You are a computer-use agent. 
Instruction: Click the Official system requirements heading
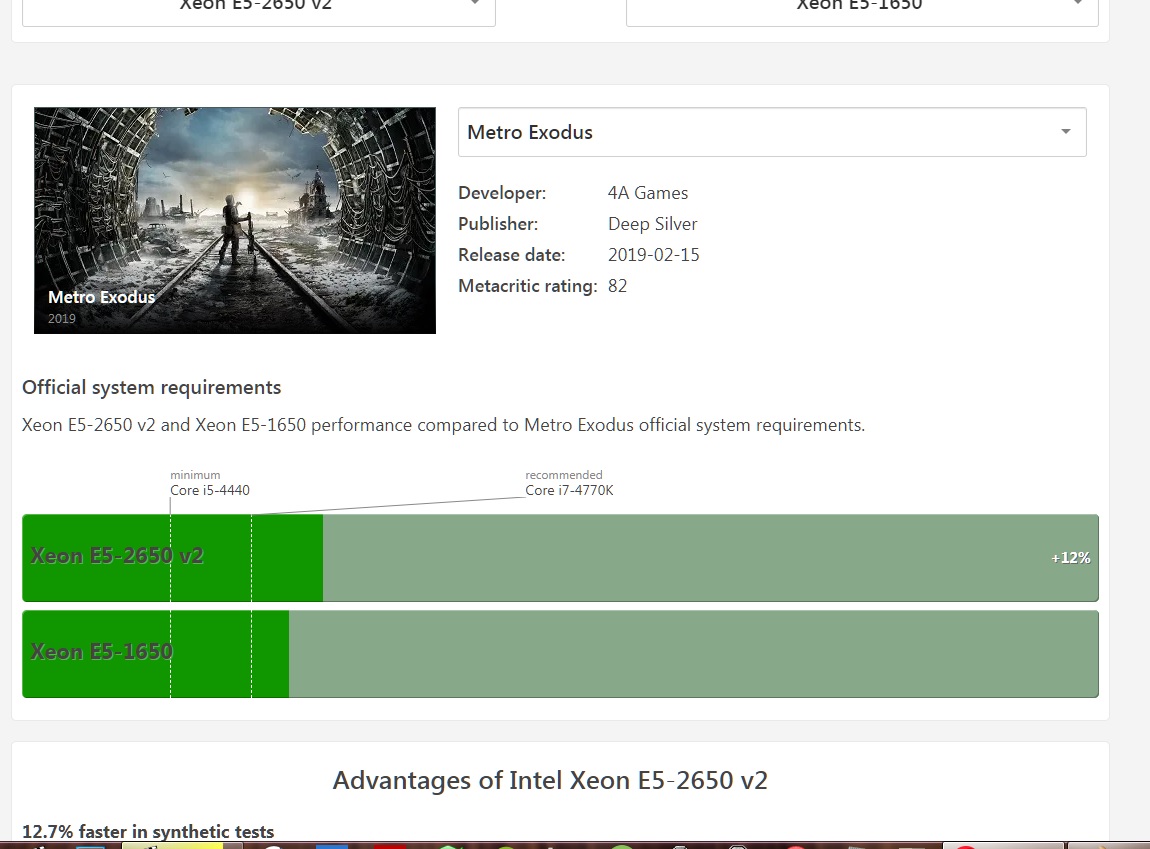tap(152, 387)
